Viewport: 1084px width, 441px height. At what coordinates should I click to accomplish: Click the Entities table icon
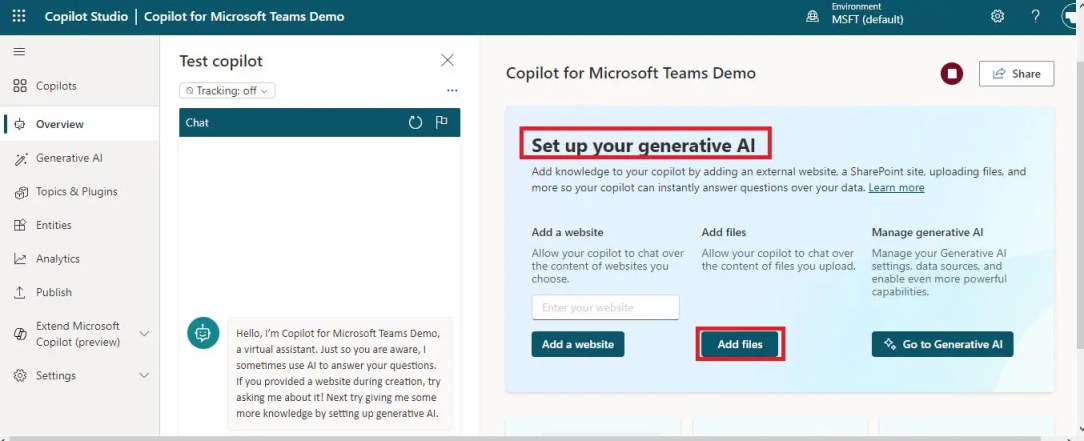coord(20,225)
